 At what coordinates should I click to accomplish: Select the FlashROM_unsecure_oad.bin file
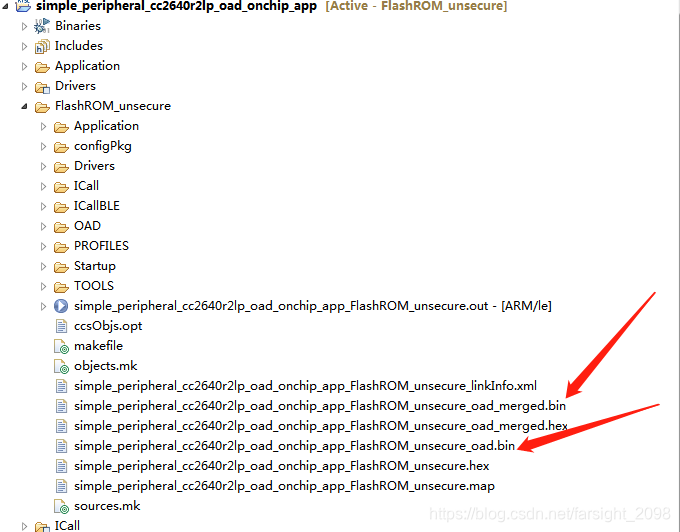(x=294, y=446)
